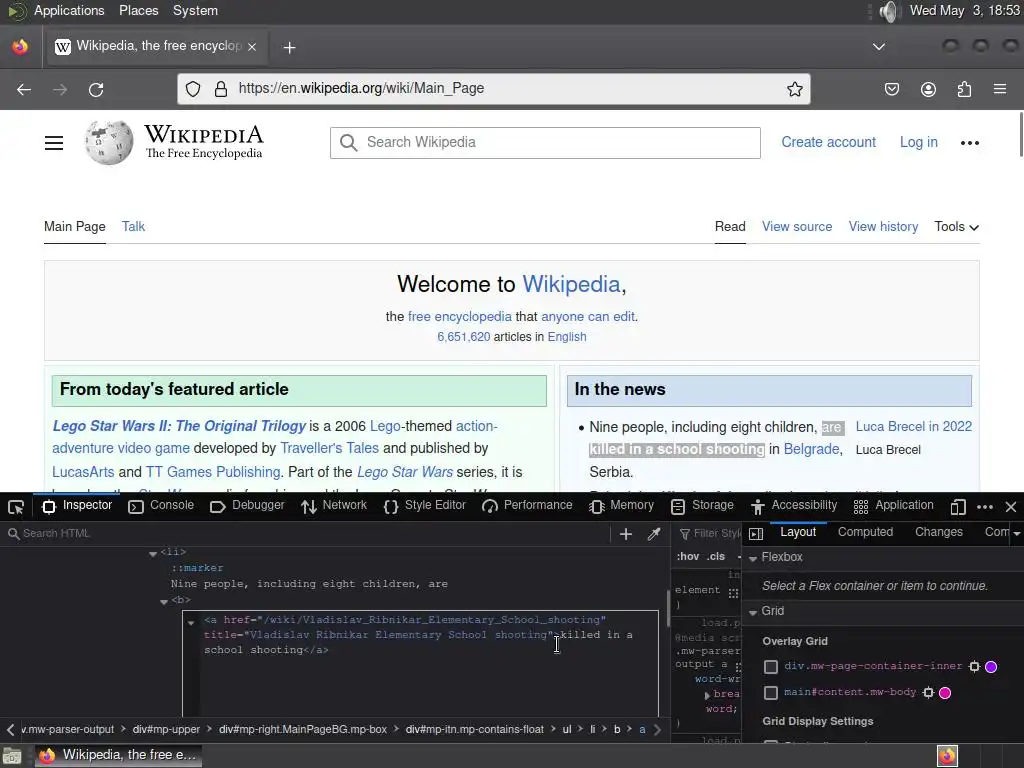
Task: Switch to the Changes sidebar tab
Action: [x=938, y=532]
